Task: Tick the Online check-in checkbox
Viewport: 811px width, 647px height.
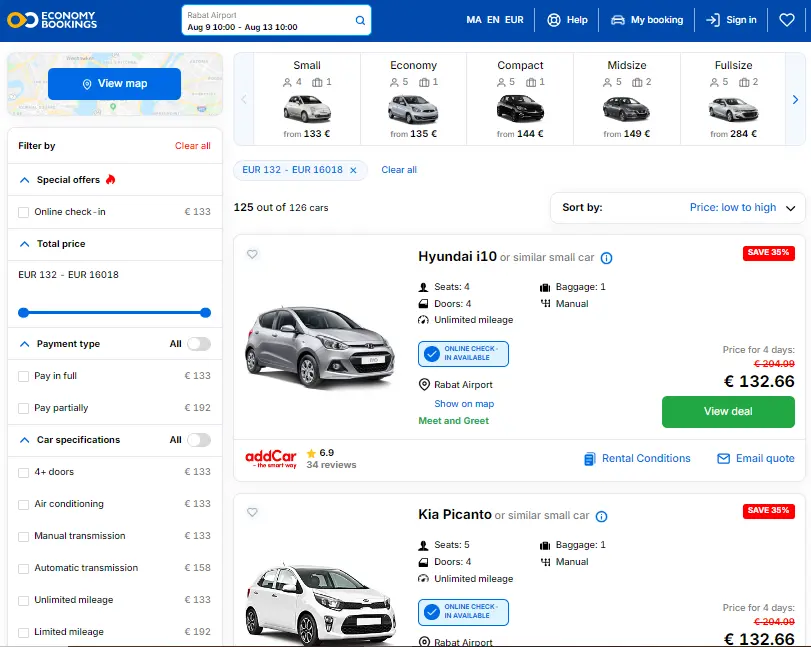Action: pos(23,212)
